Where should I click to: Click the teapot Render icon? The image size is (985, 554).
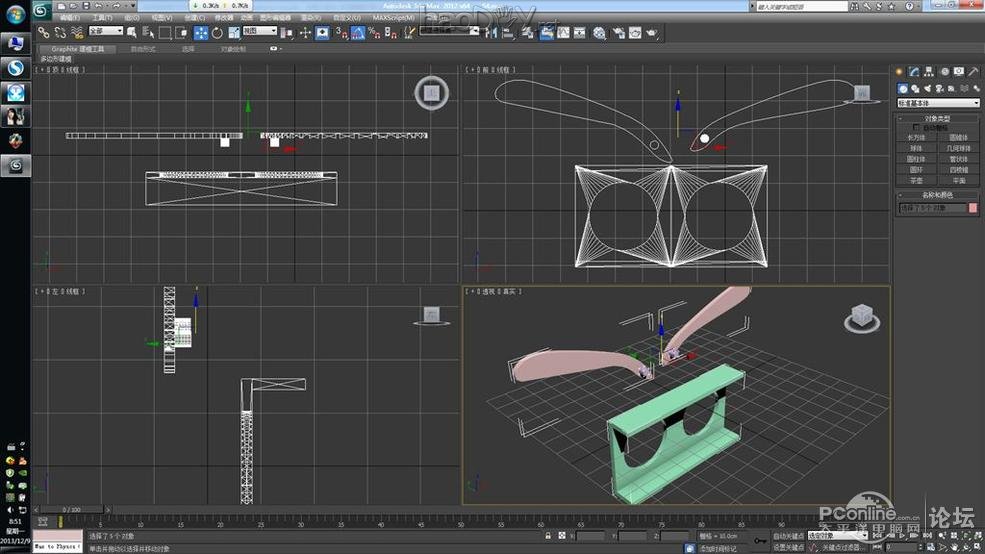point(651,32)
